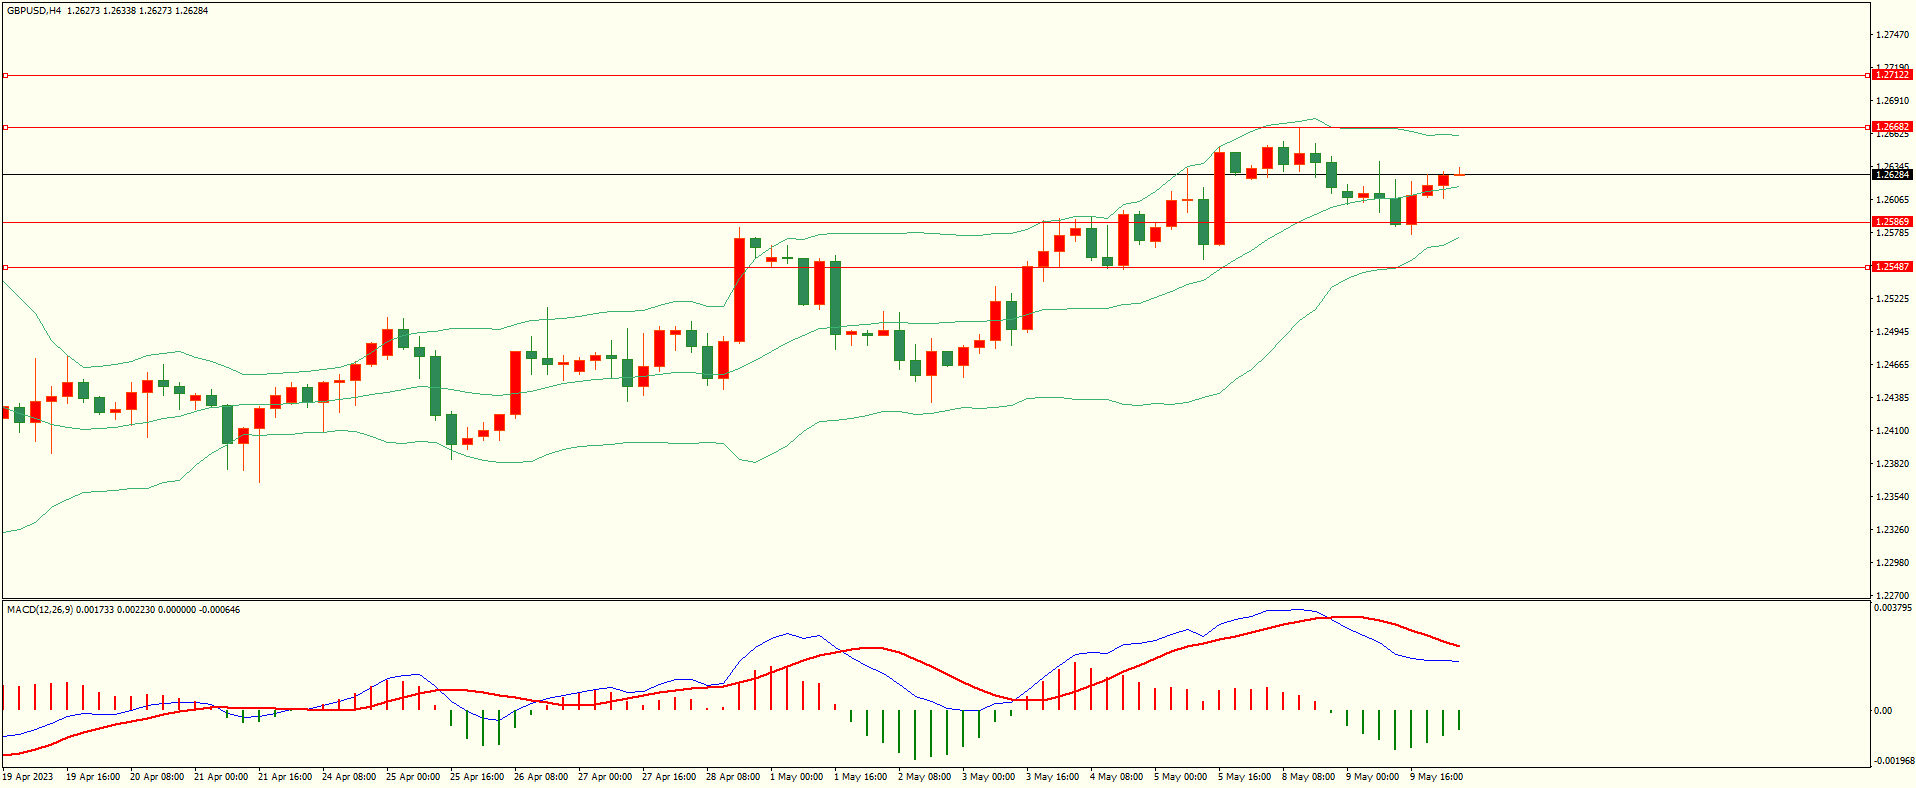This screenshot has height=788, width=1916.
Task: Click the 25 Apr 16:00 time label
Action: pyautogui.click(x=477, y=777)
